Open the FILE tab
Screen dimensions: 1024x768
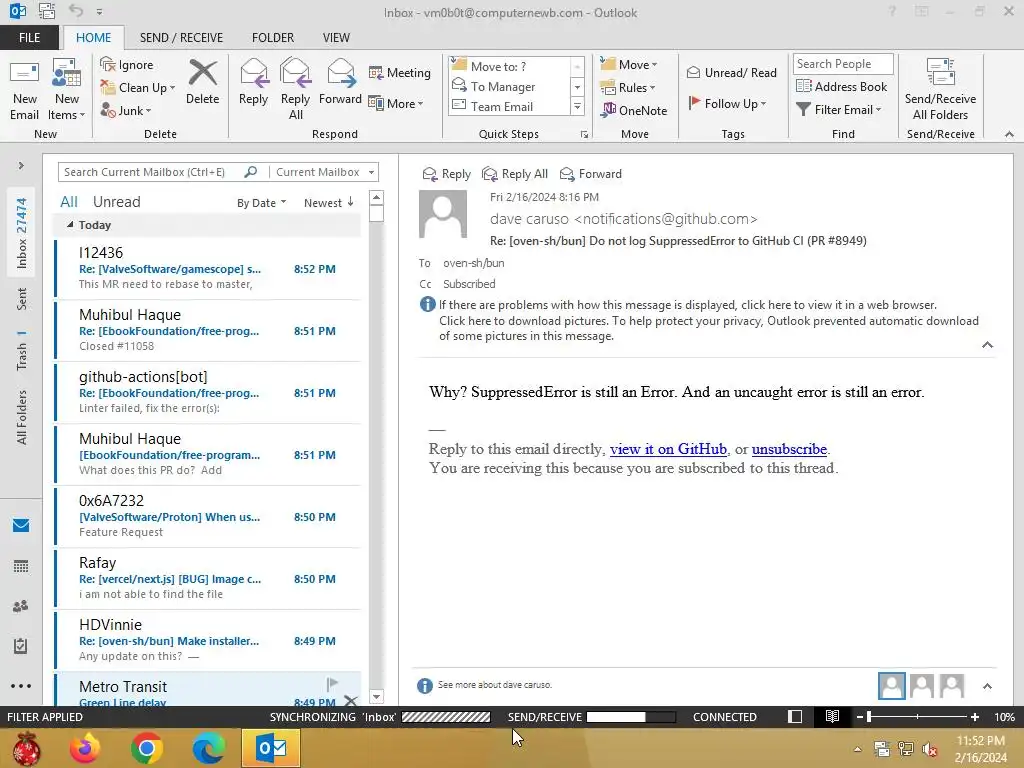pos(29,37)
